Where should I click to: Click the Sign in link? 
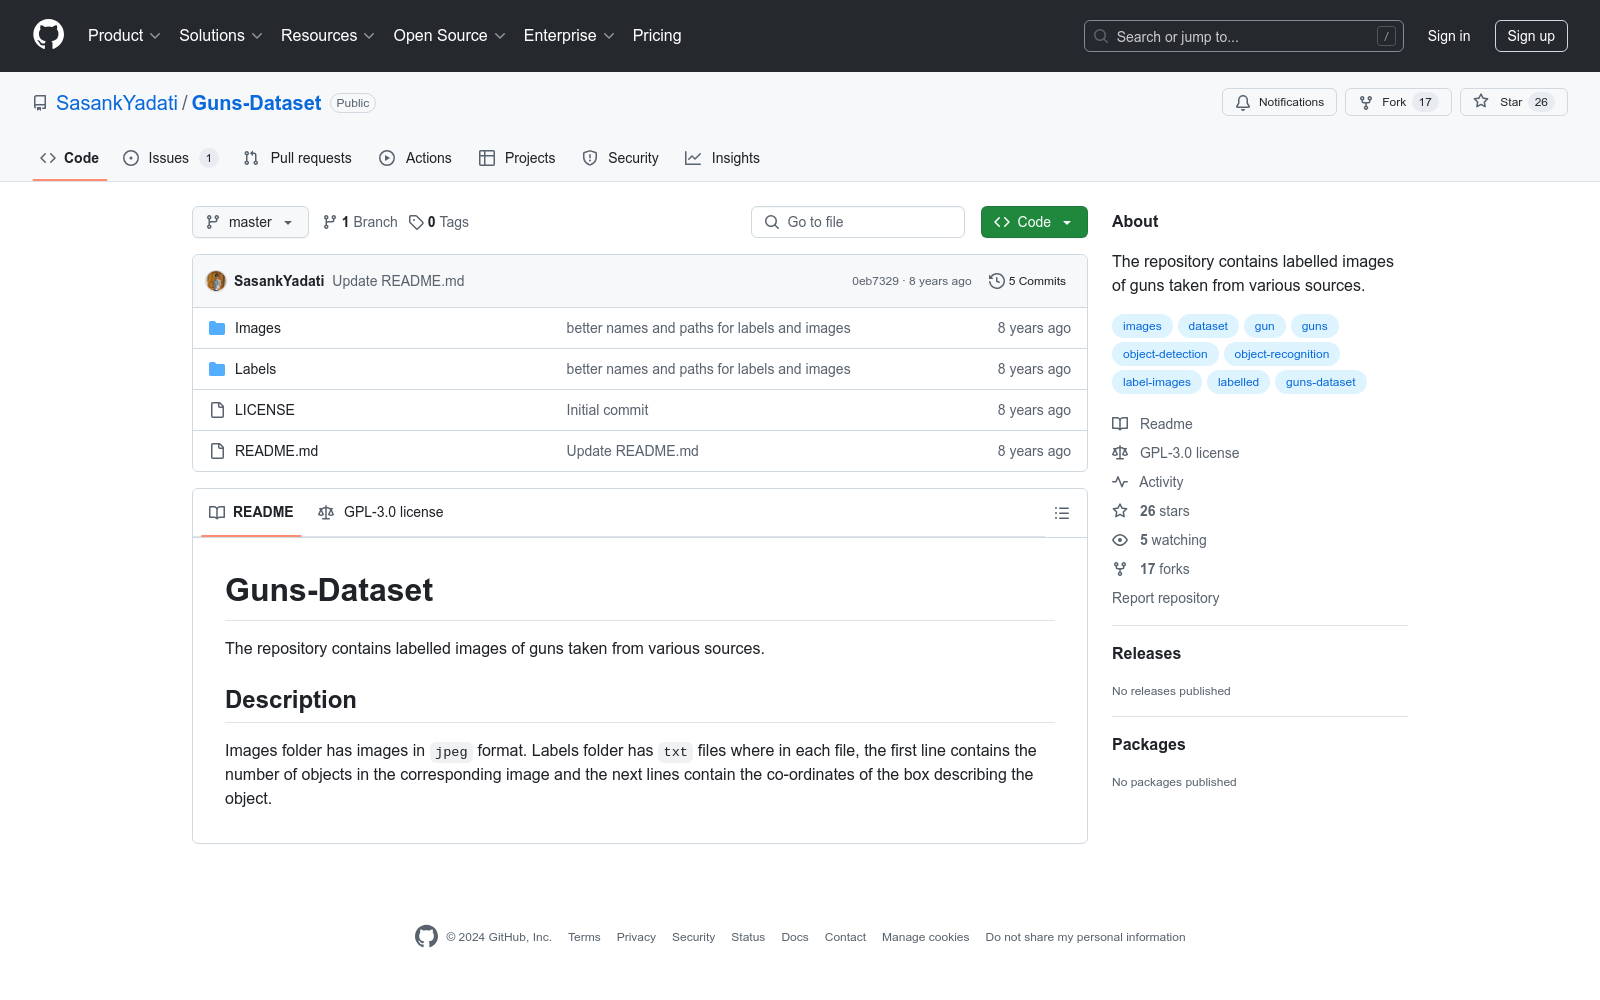point(1449,36)
